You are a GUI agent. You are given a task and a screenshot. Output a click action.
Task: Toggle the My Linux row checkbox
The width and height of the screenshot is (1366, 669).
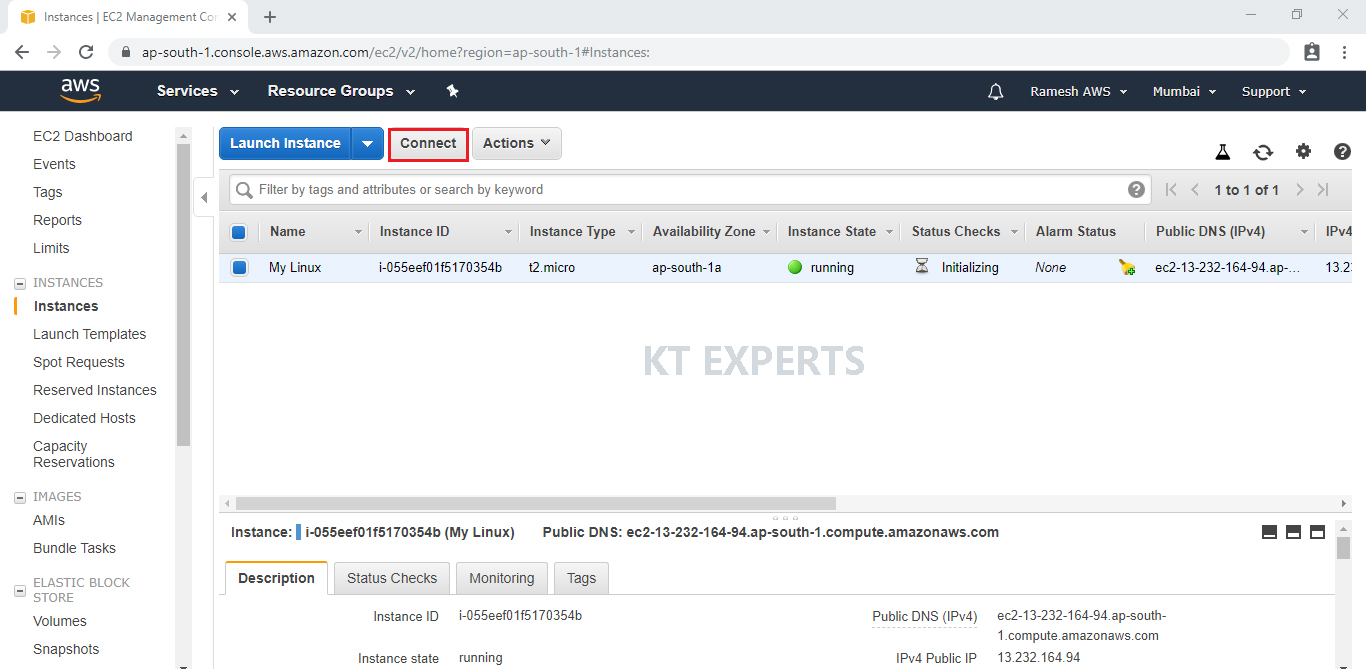238,267
